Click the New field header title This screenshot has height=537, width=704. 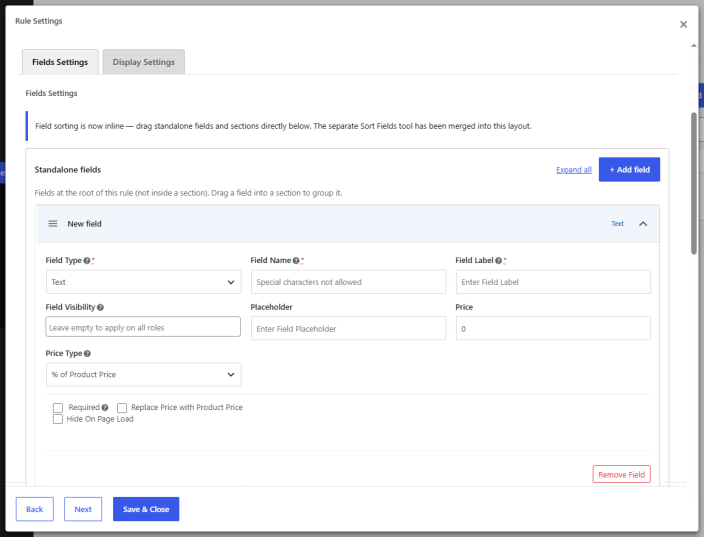(84, 224)
